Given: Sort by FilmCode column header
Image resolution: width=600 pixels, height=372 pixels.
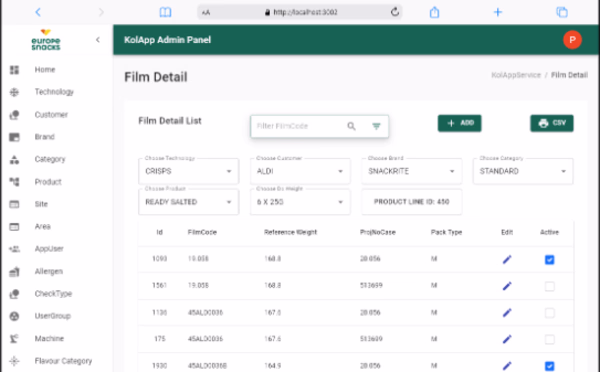Looking at the screenshot, I should (202, 232).
